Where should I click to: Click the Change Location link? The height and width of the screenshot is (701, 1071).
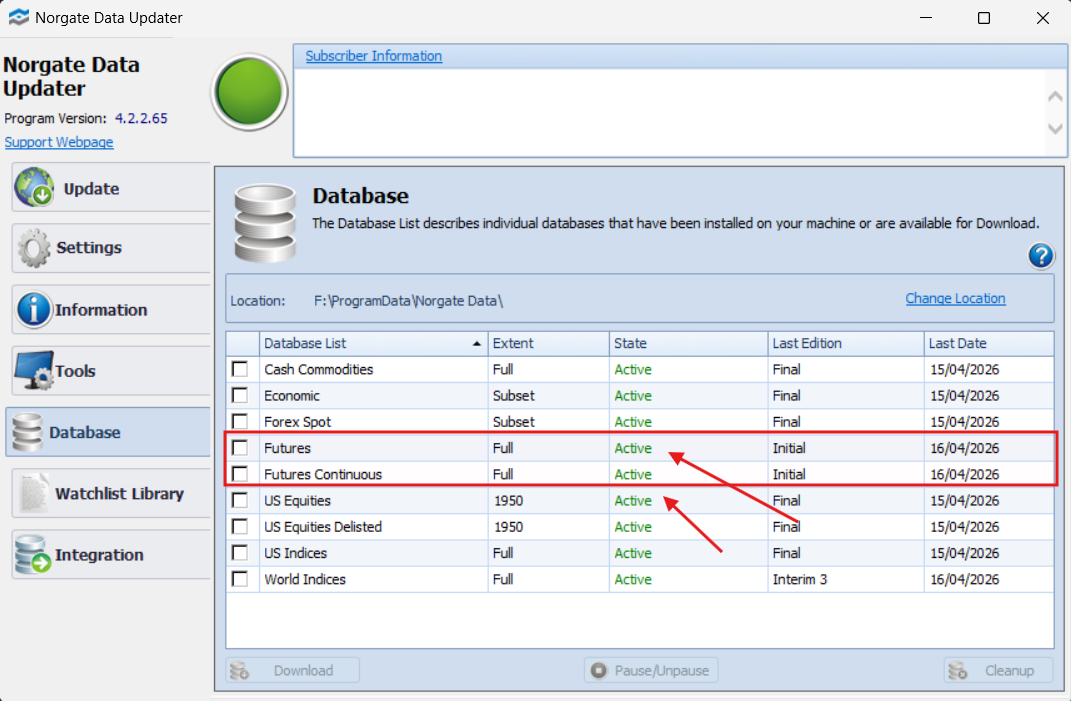[955, 299]
